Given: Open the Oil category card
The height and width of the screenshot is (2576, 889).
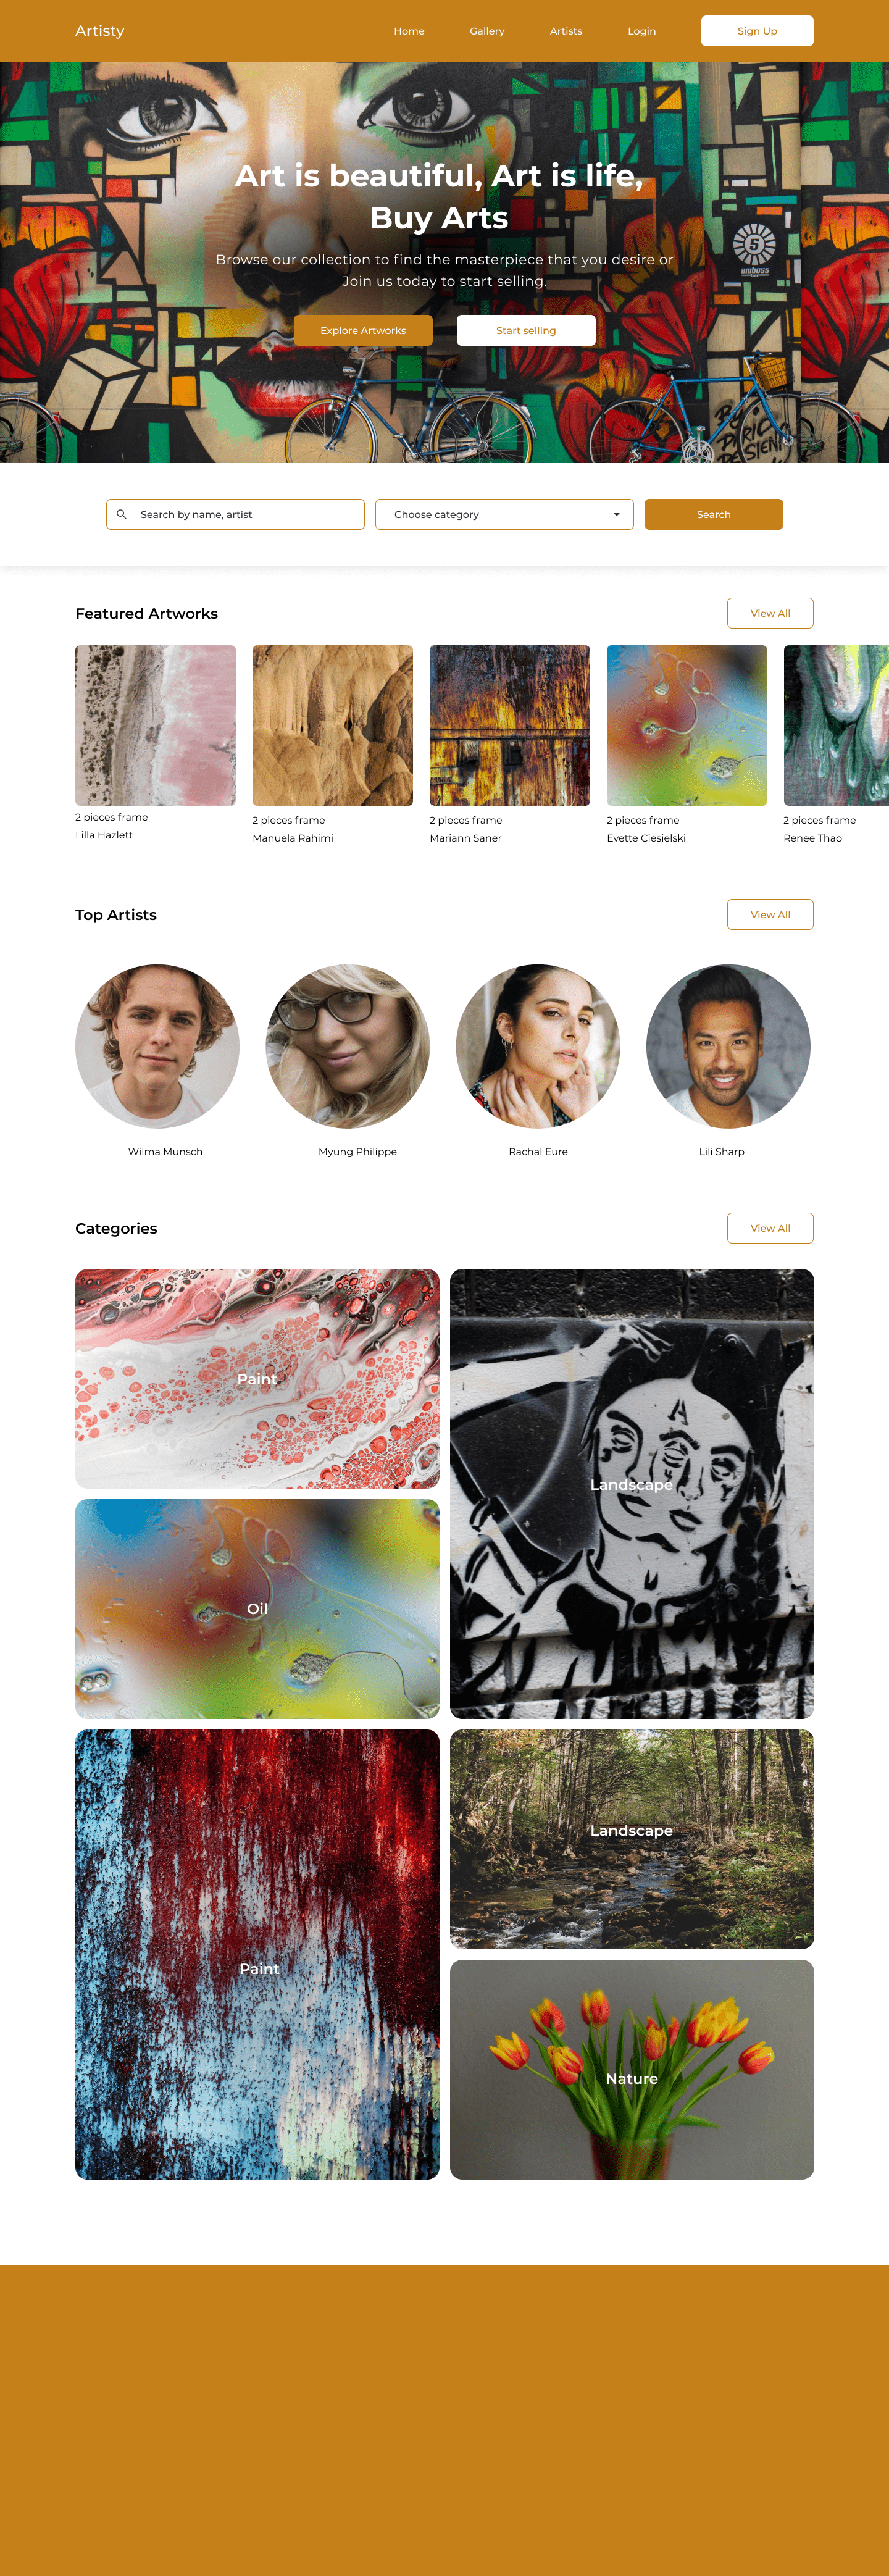Looking at the screenshot, I should (257, 1608).
